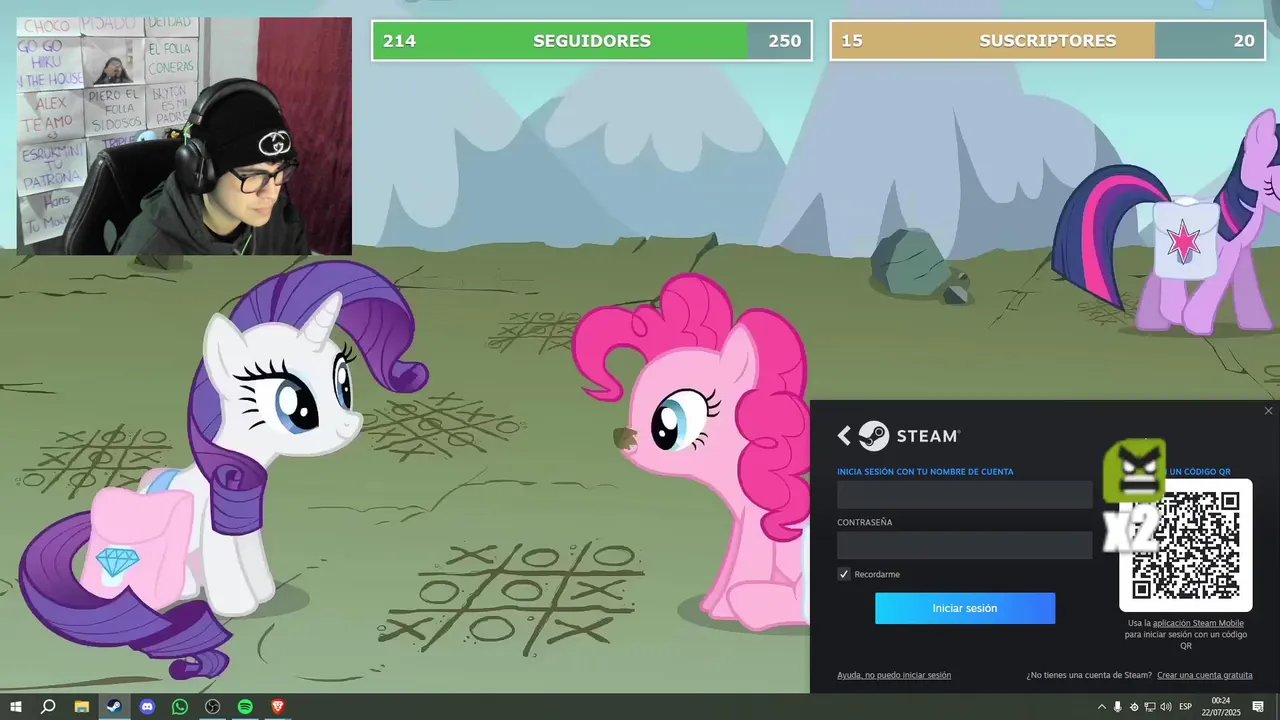1280x720 pixels.
Task: Click follower count '214'
Action: click(399, 41)
